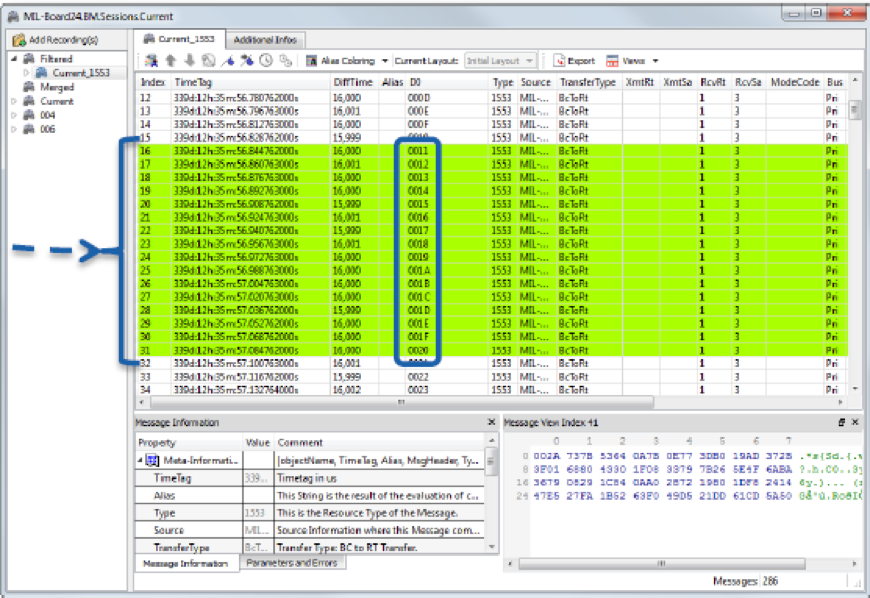Viewport: 870px width, 598px height.
Task: Select row 34 with D0 value 0023
Action: tap(492, 390)
